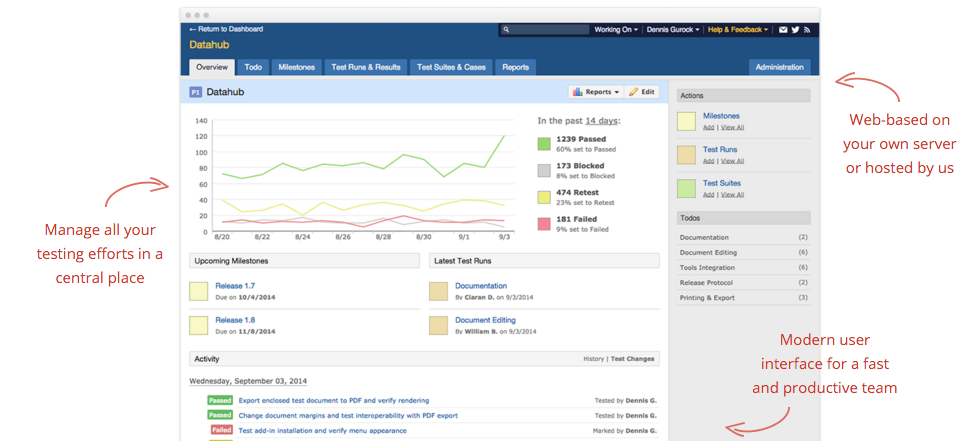Open the Administration tab
Image resolution: width=959 pixels, height=441 pixels.
pyautogui.click(x=780, y=67)
